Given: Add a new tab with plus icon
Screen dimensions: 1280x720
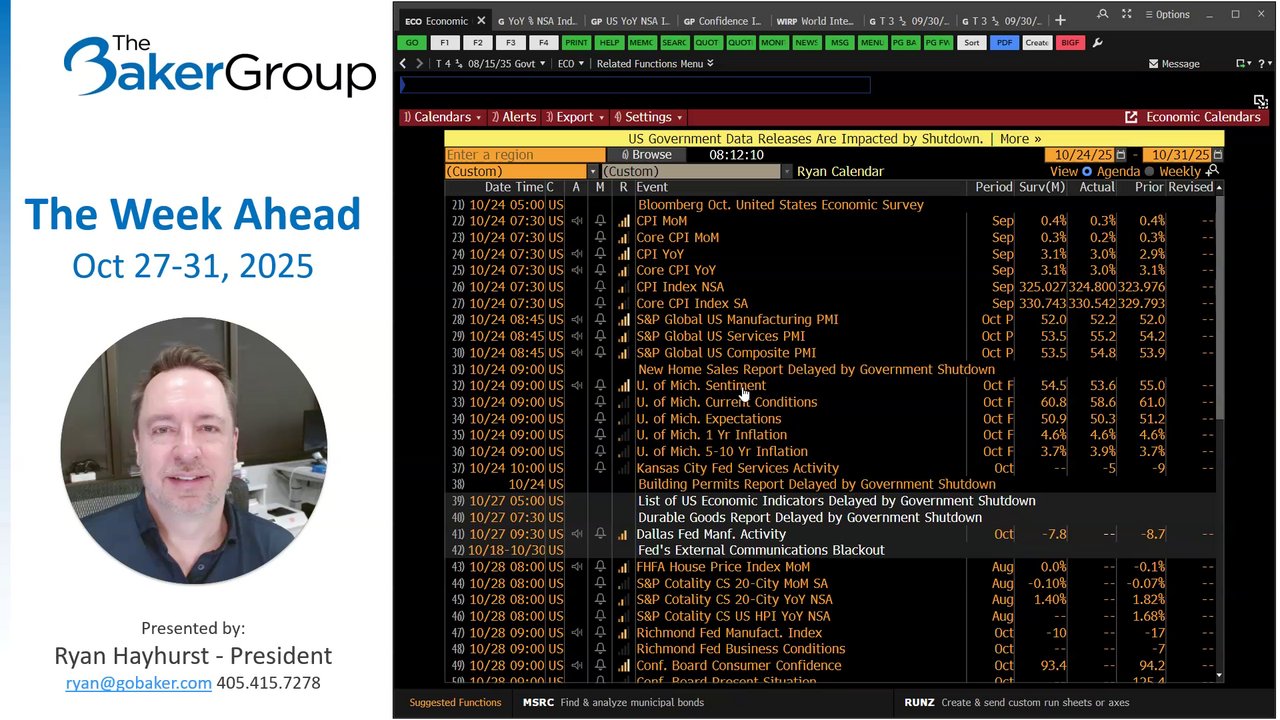Looking at the screenshot, I should click(1060, 20).
